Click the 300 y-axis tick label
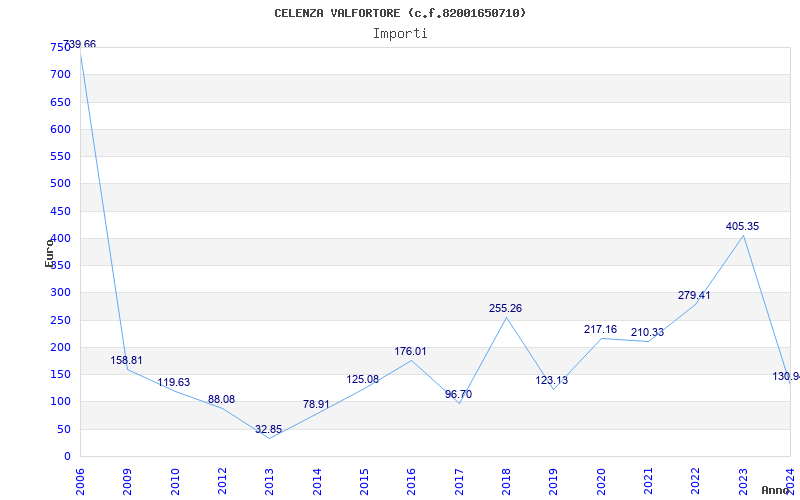Image resolution: width=800 pixels, height=500 pixels. coord(60,293)
